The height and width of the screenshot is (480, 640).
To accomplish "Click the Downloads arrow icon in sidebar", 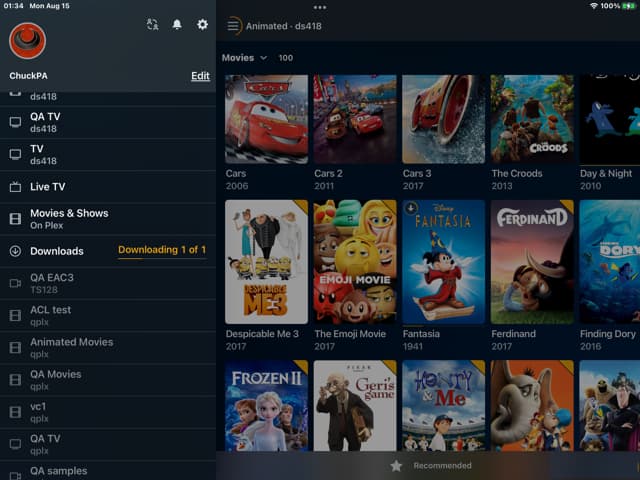I will click(x=15, y=251).
